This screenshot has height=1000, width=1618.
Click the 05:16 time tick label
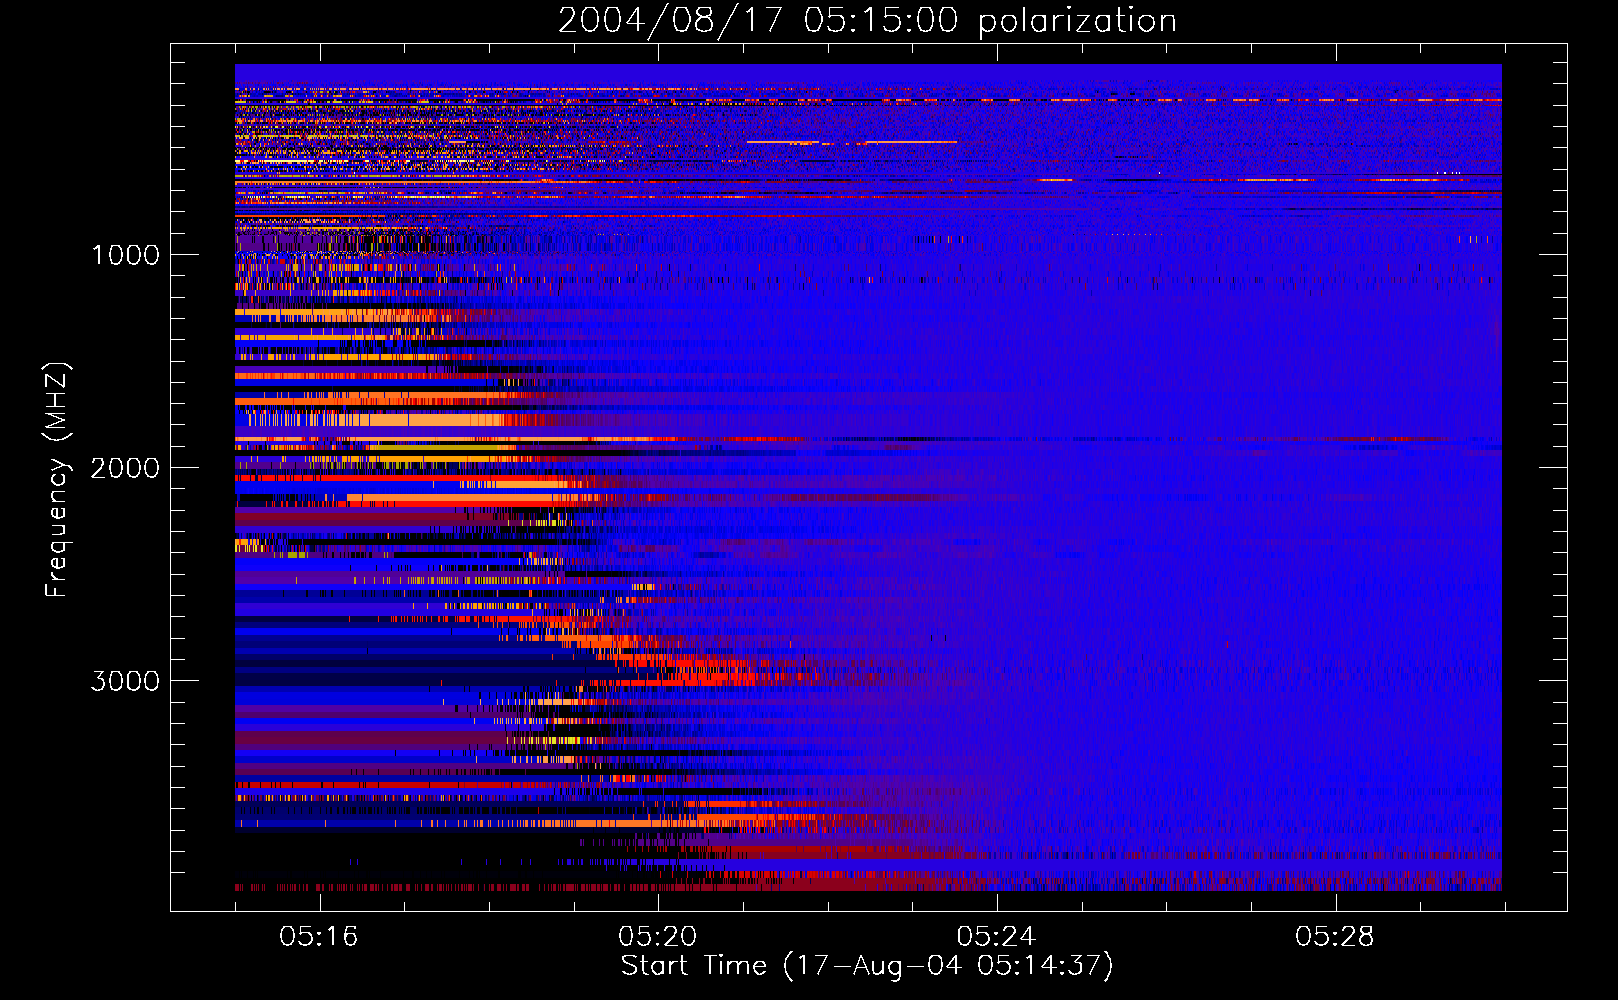coord(319,937)
